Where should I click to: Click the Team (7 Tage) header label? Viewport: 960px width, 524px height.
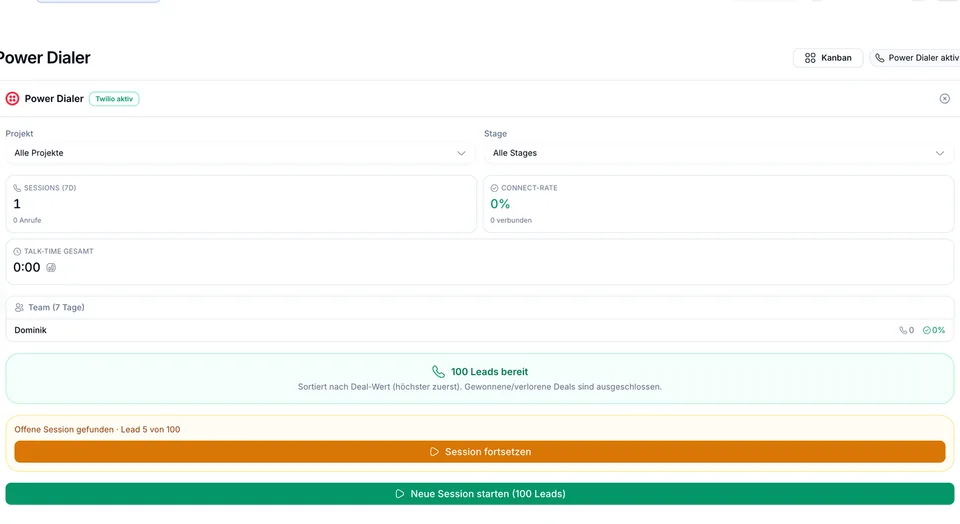pyautogui.click(x=56, y=307)
